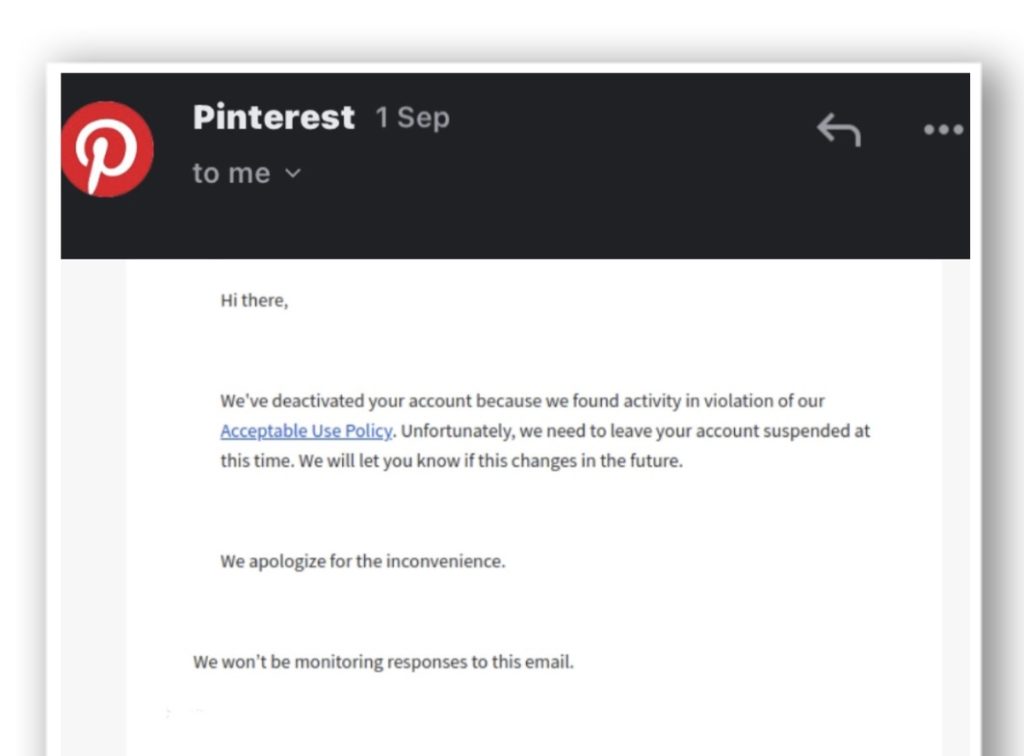1024x756 pixels.
Task: Click the word "activity" in the message
Action: point(651,401)
